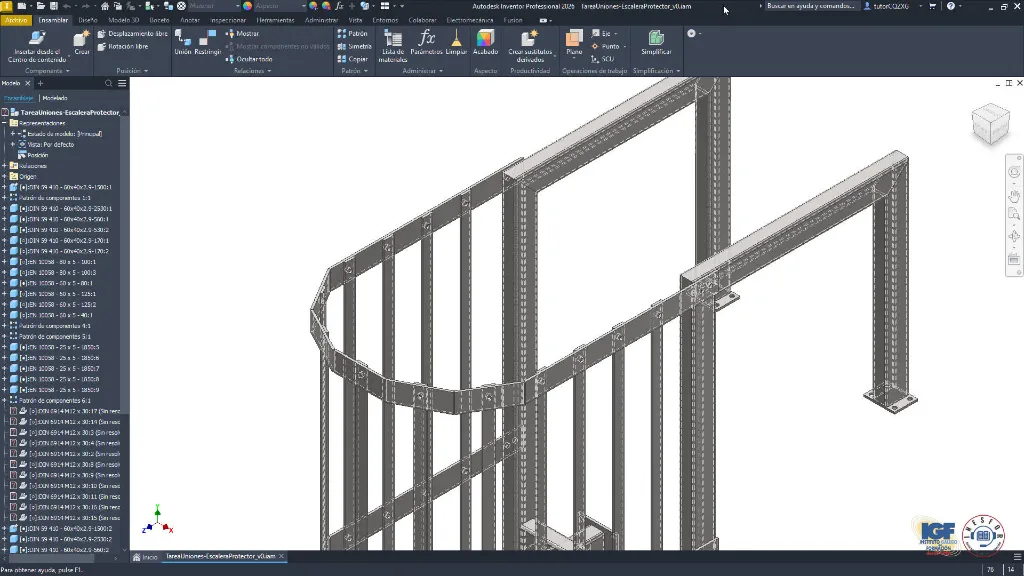
Task: Expand Patrón de componentes 1:1 node
Action: click(5, 198)
